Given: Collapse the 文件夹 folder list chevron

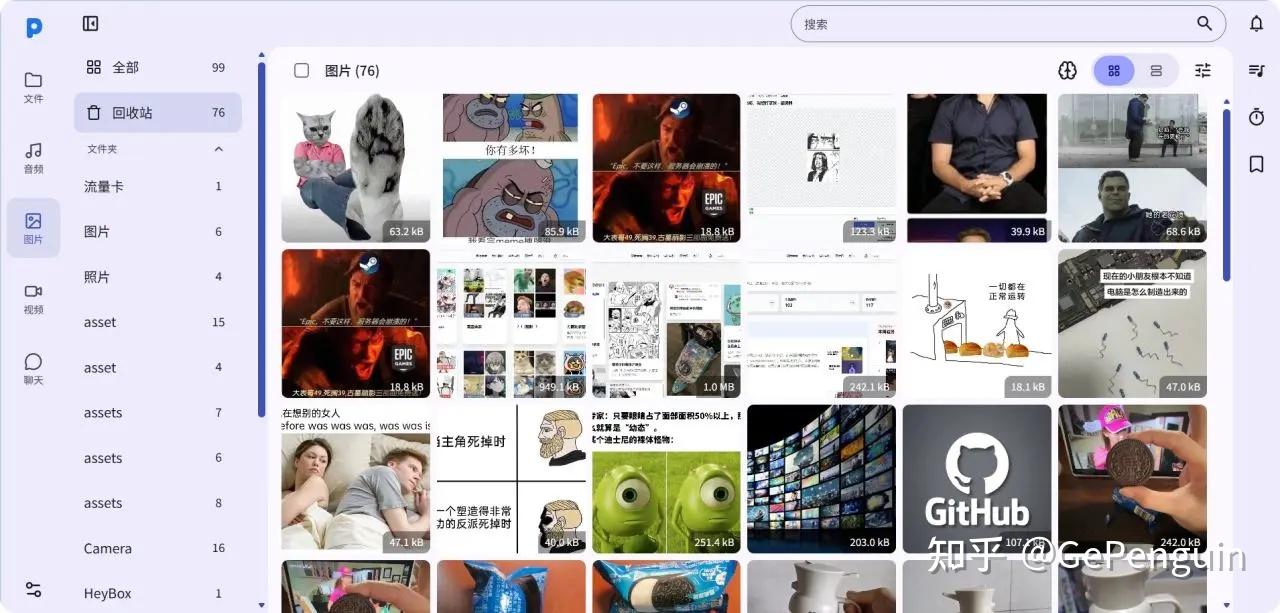Looking at the screenshot, I should pyautogui.click(x=219, y=149).
